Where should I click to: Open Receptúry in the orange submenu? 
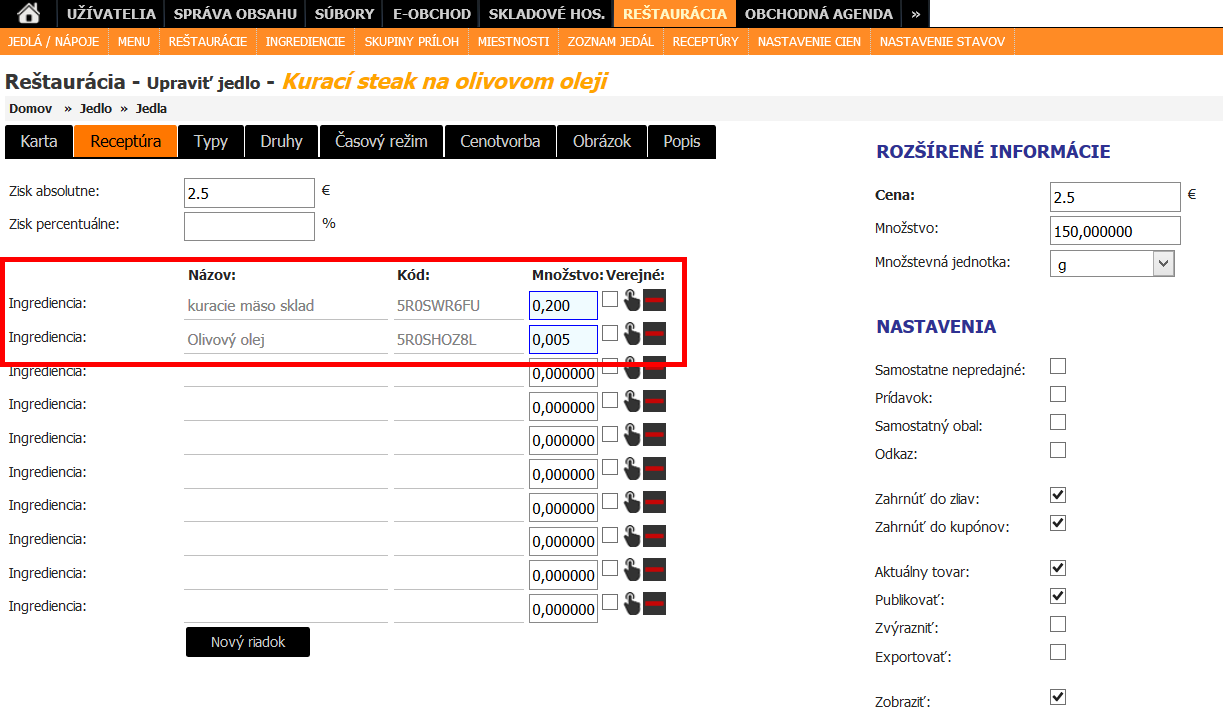(x=705, y=42)
